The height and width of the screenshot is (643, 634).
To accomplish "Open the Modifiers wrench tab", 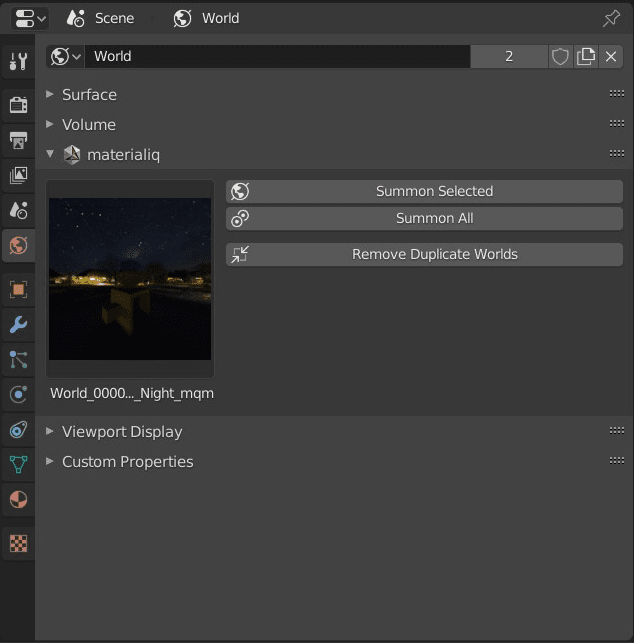I will click(18, 324).
